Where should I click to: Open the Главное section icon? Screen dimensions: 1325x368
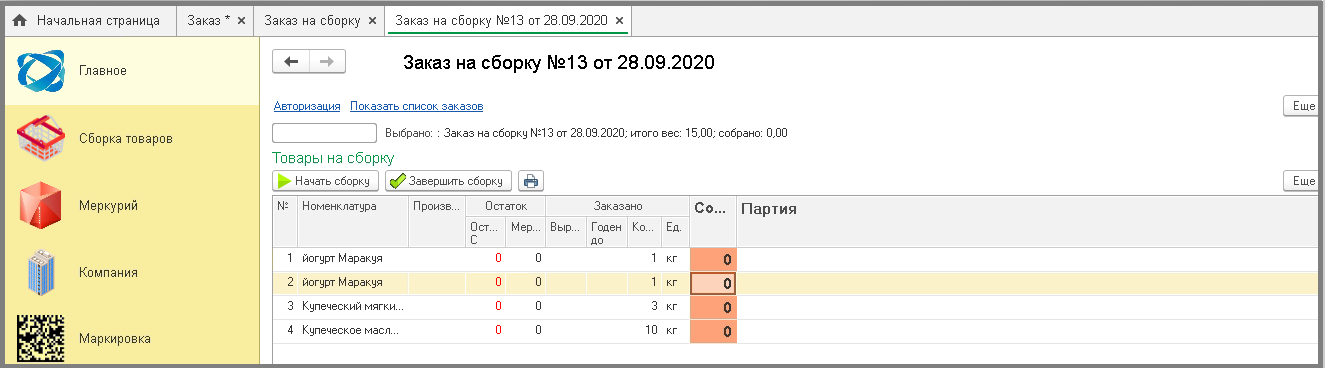41,70
